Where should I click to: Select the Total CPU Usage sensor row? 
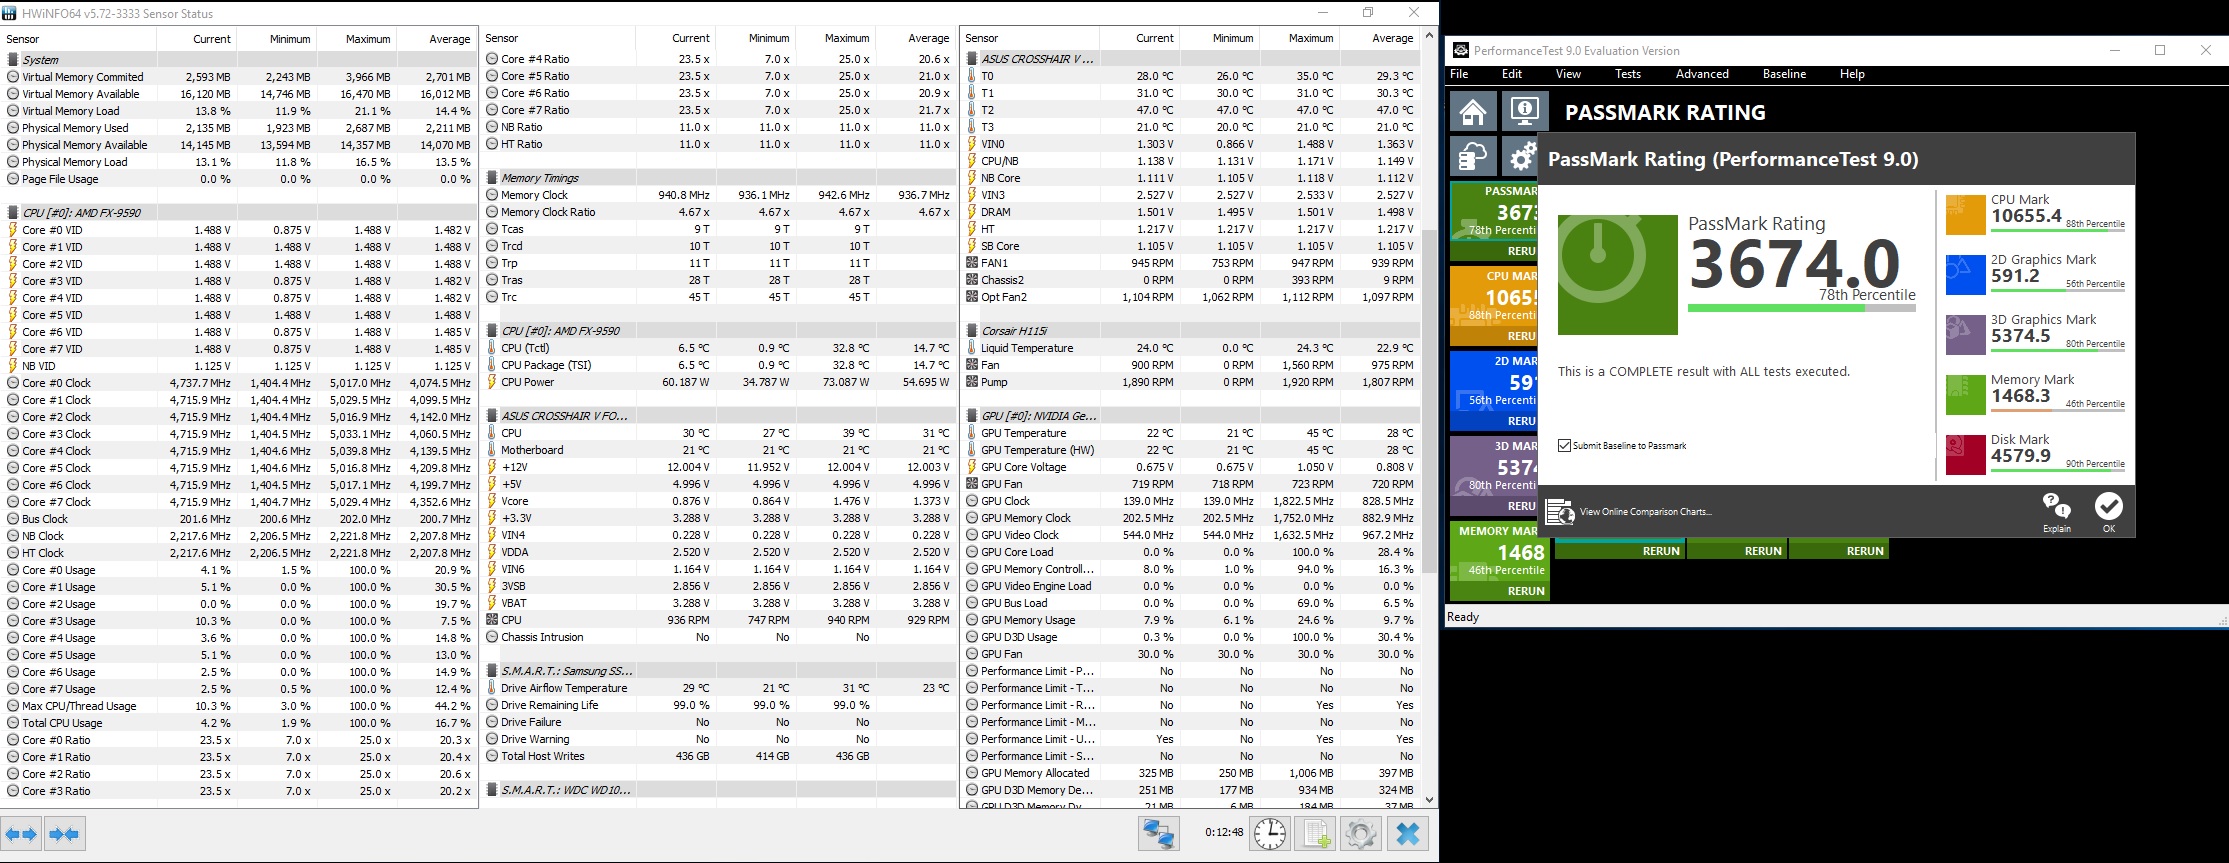click(x=239, y=723)
